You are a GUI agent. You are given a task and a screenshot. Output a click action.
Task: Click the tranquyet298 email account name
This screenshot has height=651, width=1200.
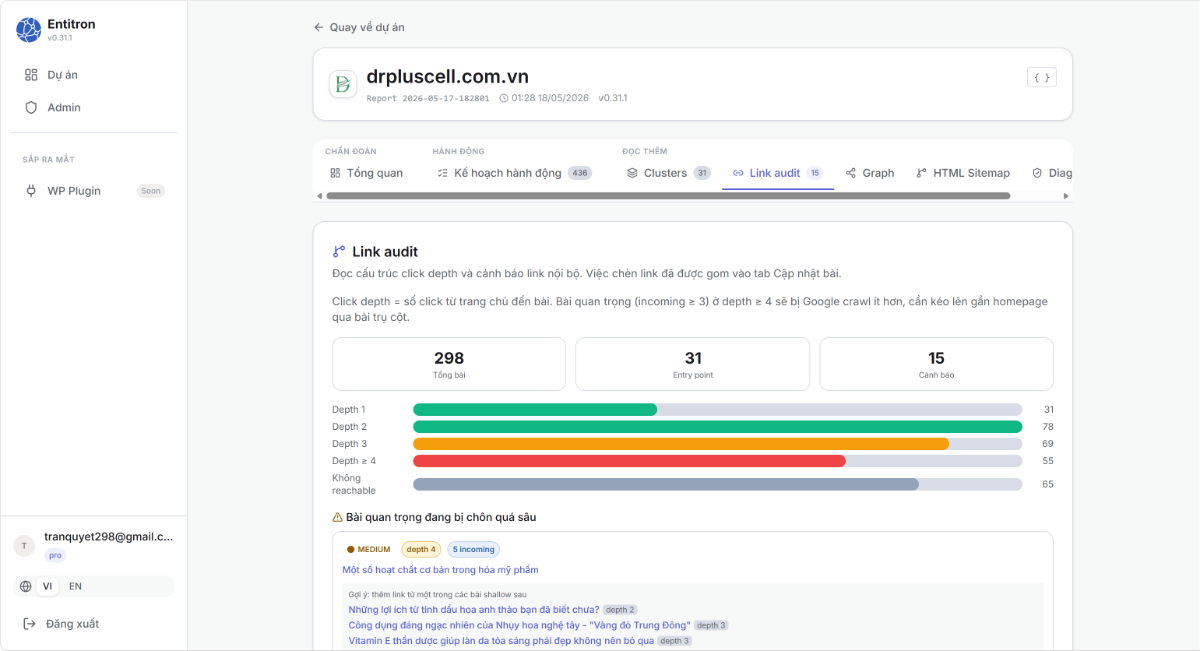click(108, 537)
